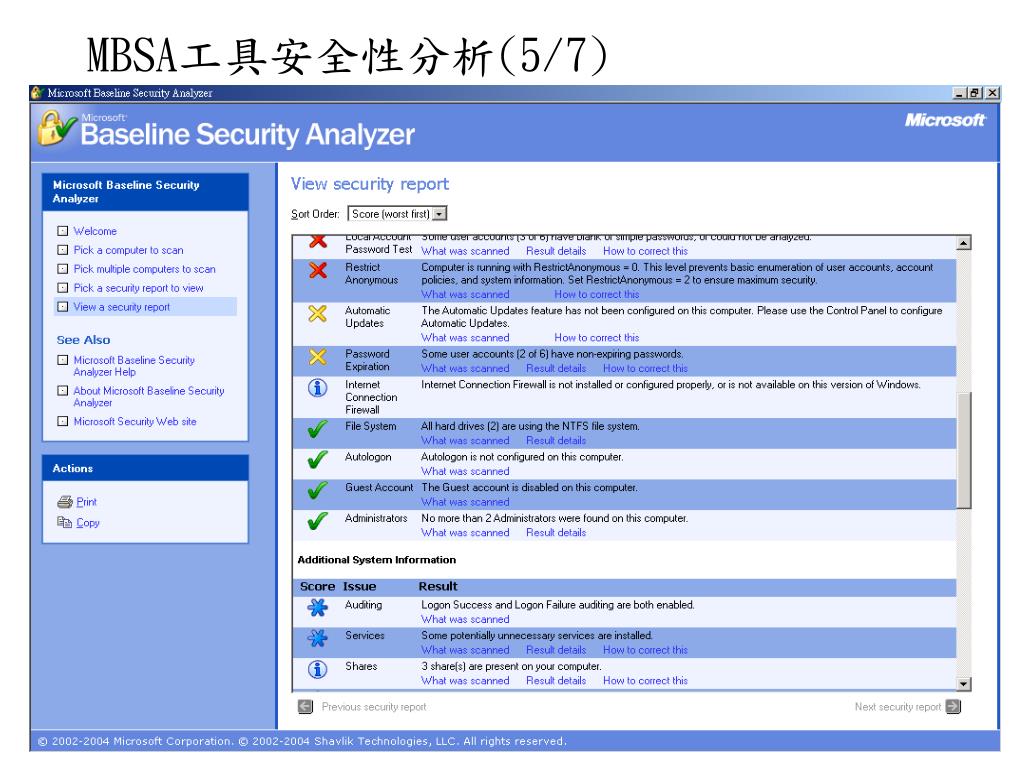Open Pick a security report to view
The image size is (1024, 768).
click(x=138, y=288)
